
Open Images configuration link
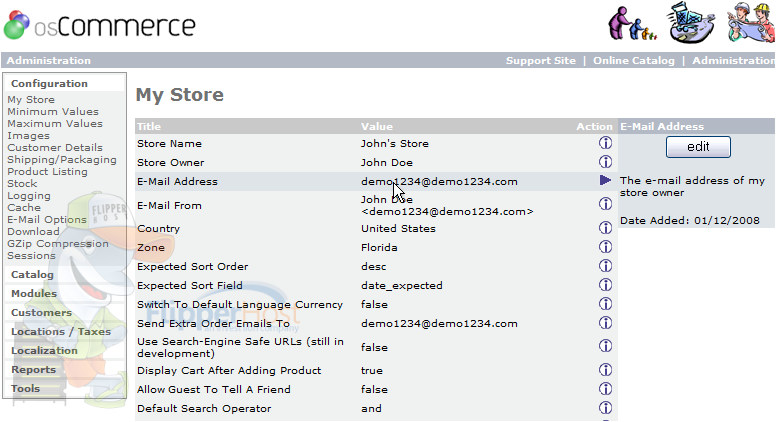point(28,136)
